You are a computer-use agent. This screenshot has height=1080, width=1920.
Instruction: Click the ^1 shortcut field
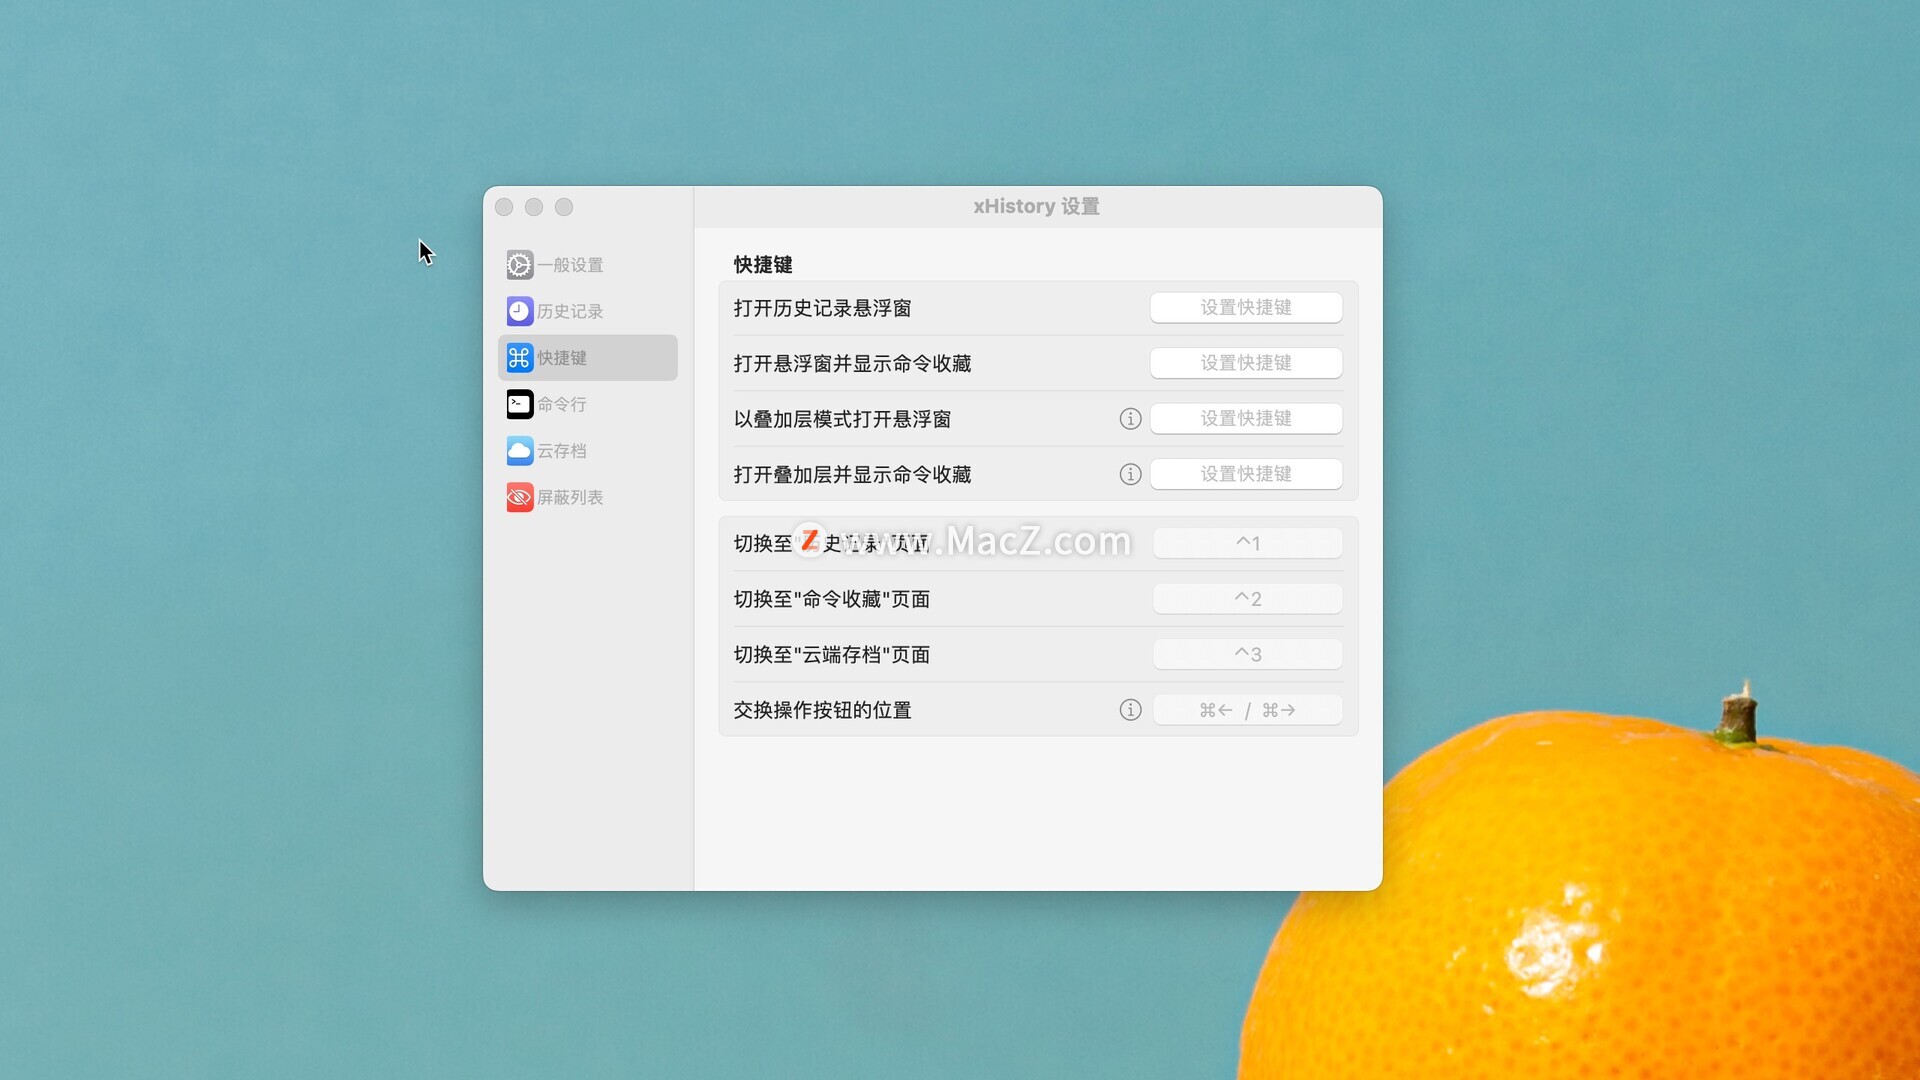pos(1247,543)
